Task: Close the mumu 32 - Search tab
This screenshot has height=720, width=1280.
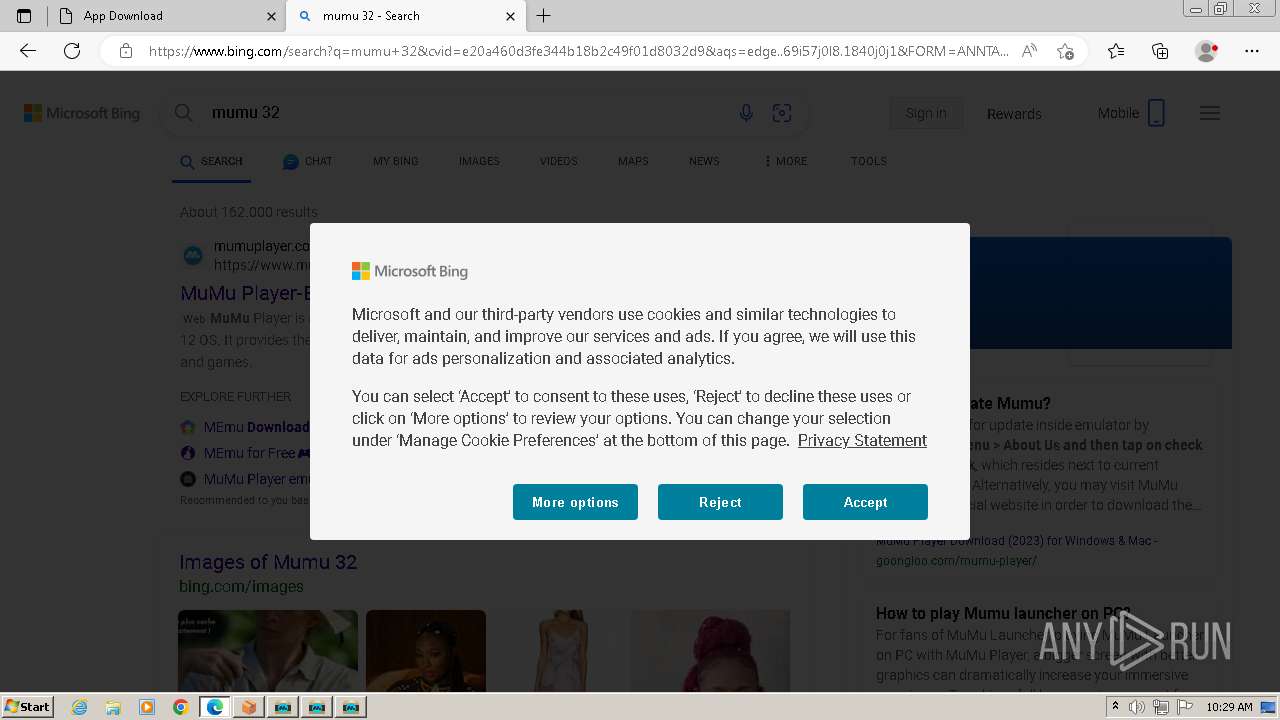Action: click(x=510, y=16)
